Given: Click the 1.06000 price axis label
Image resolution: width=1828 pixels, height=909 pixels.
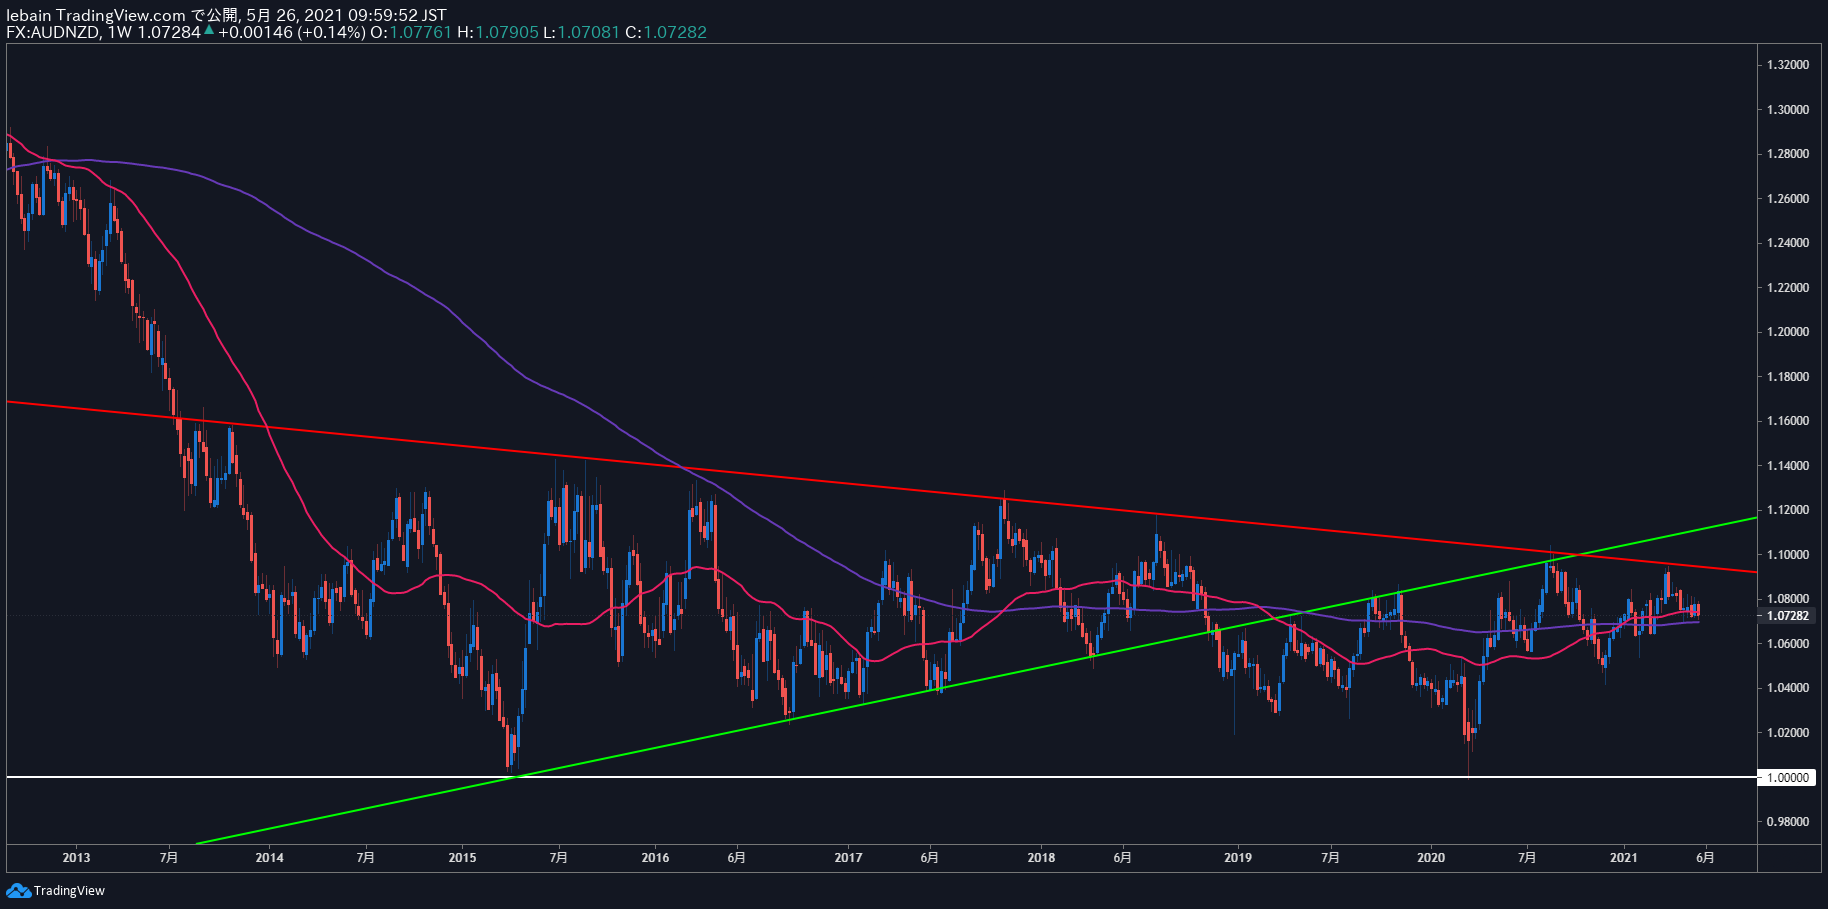Looking at the screenshot, I should coord(1788,643).
